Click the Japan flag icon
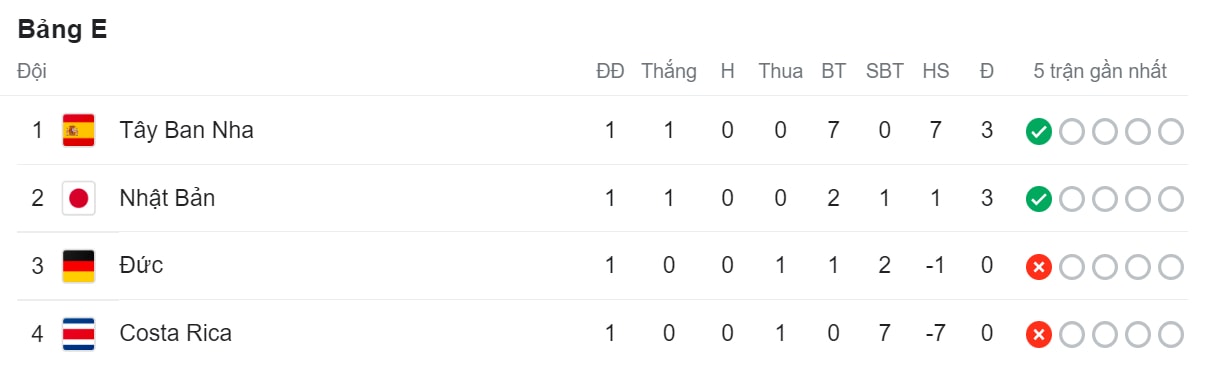The width and height of the screenshot is (1224, 374). (78, 198)
